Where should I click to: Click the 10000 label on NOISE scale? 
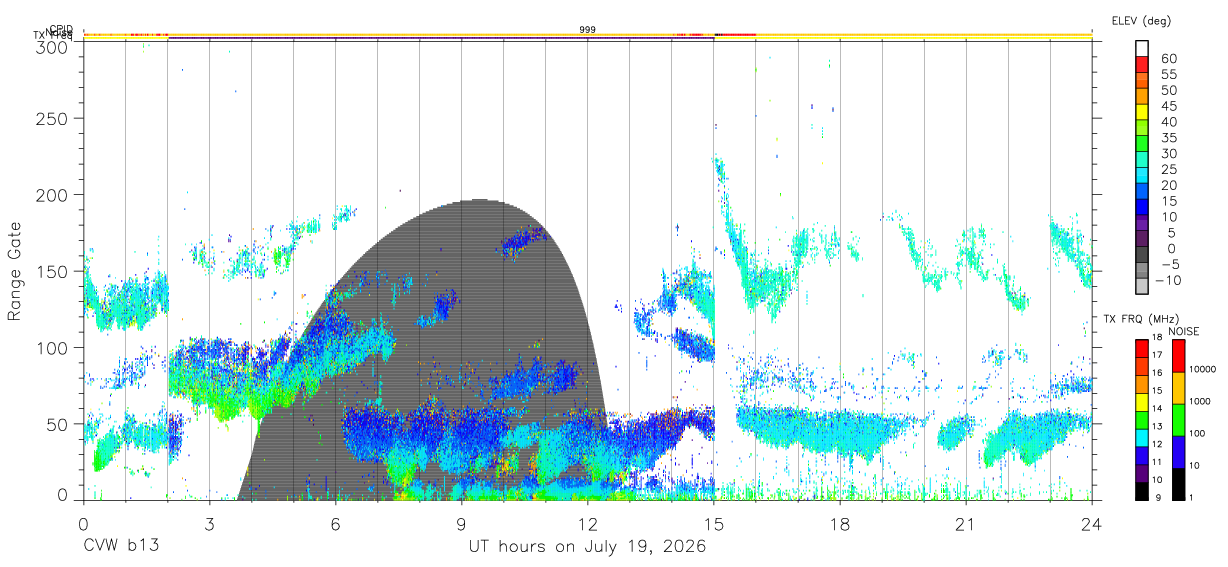[x=1201, y=369]
